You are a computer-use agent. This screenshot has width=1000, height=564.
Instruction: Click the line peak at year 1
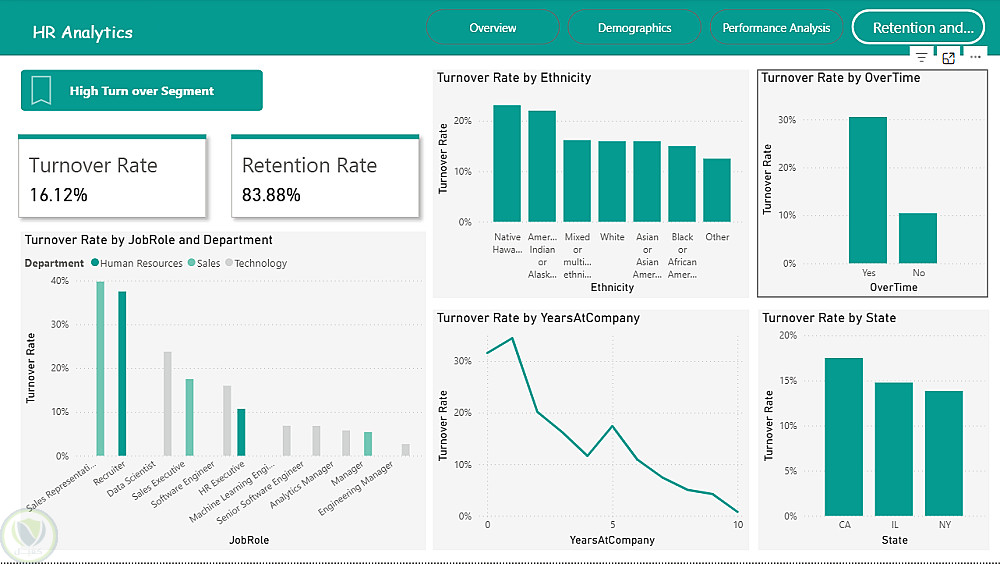[512, 338]
